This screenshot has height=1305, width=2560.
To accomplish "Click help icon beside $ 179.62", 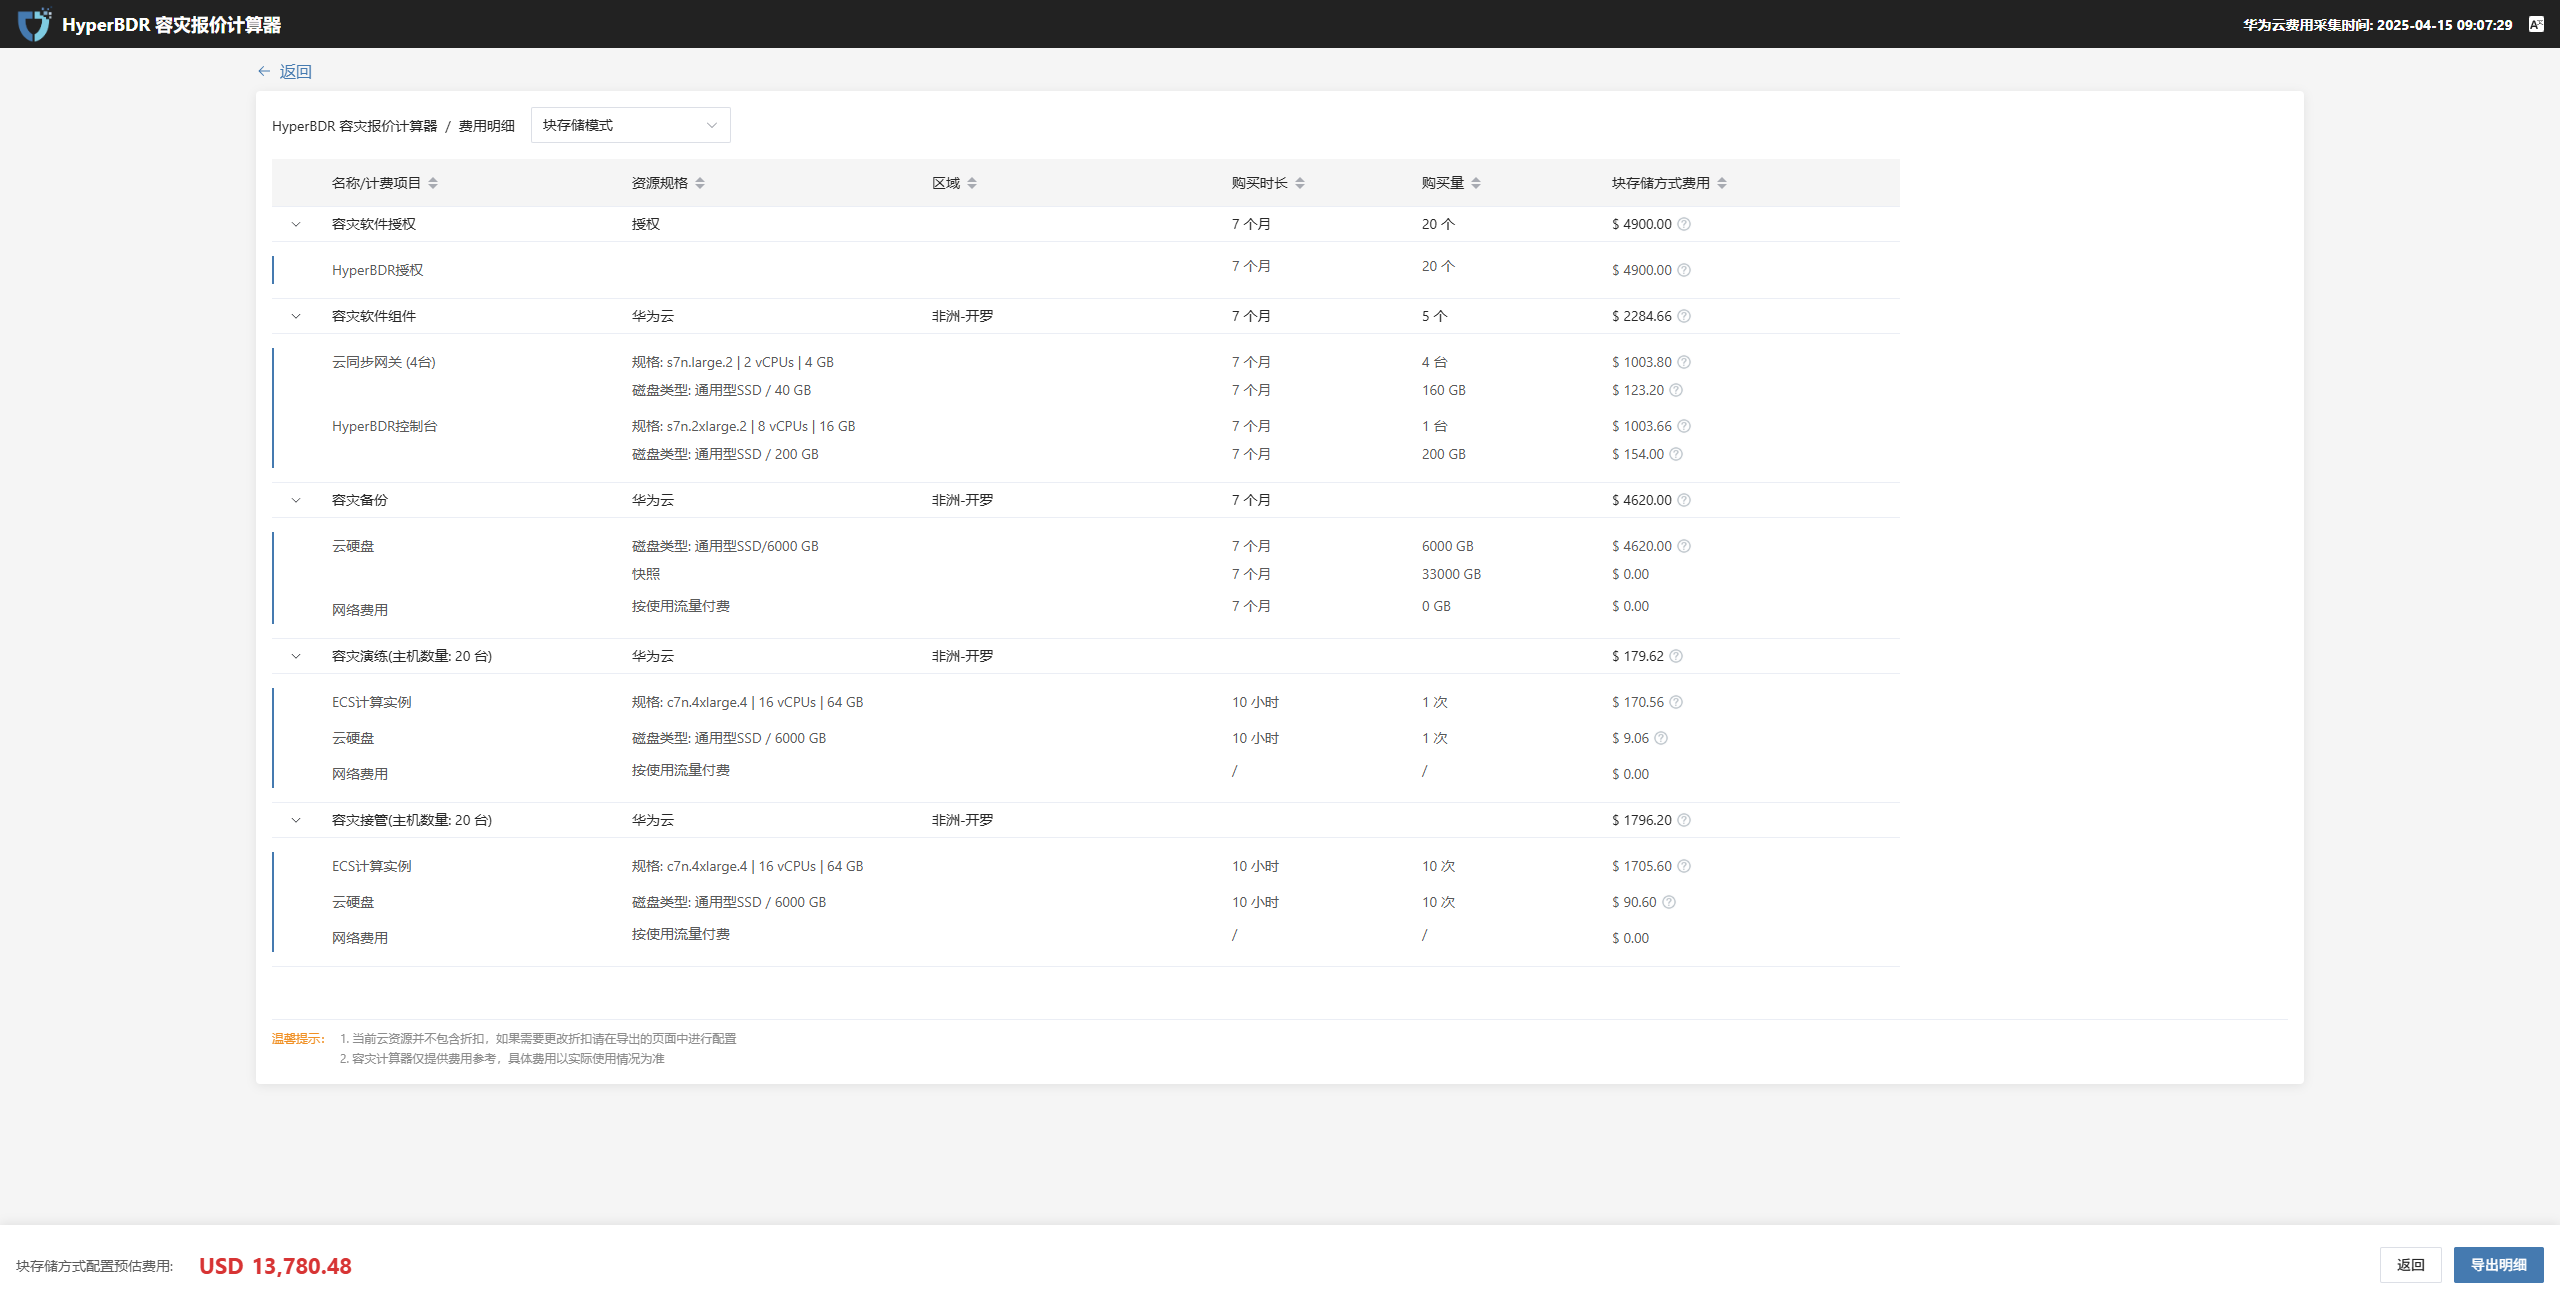I will click(x=1676, y=656).
